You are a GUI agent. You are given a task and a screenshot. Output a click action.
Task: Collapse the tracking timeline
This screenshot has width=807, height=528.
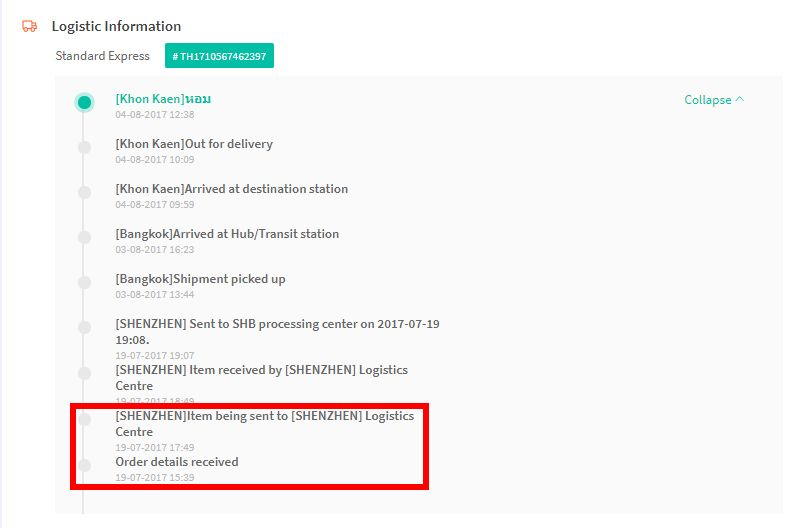(x=714, y=99)
